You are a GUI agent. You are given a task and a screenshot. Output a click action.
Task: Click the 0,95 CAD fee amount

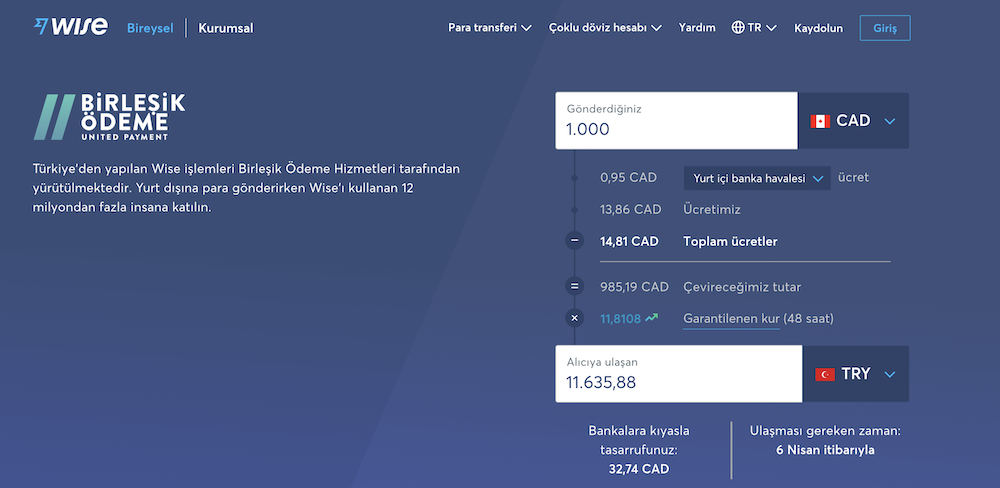(628, 177)
